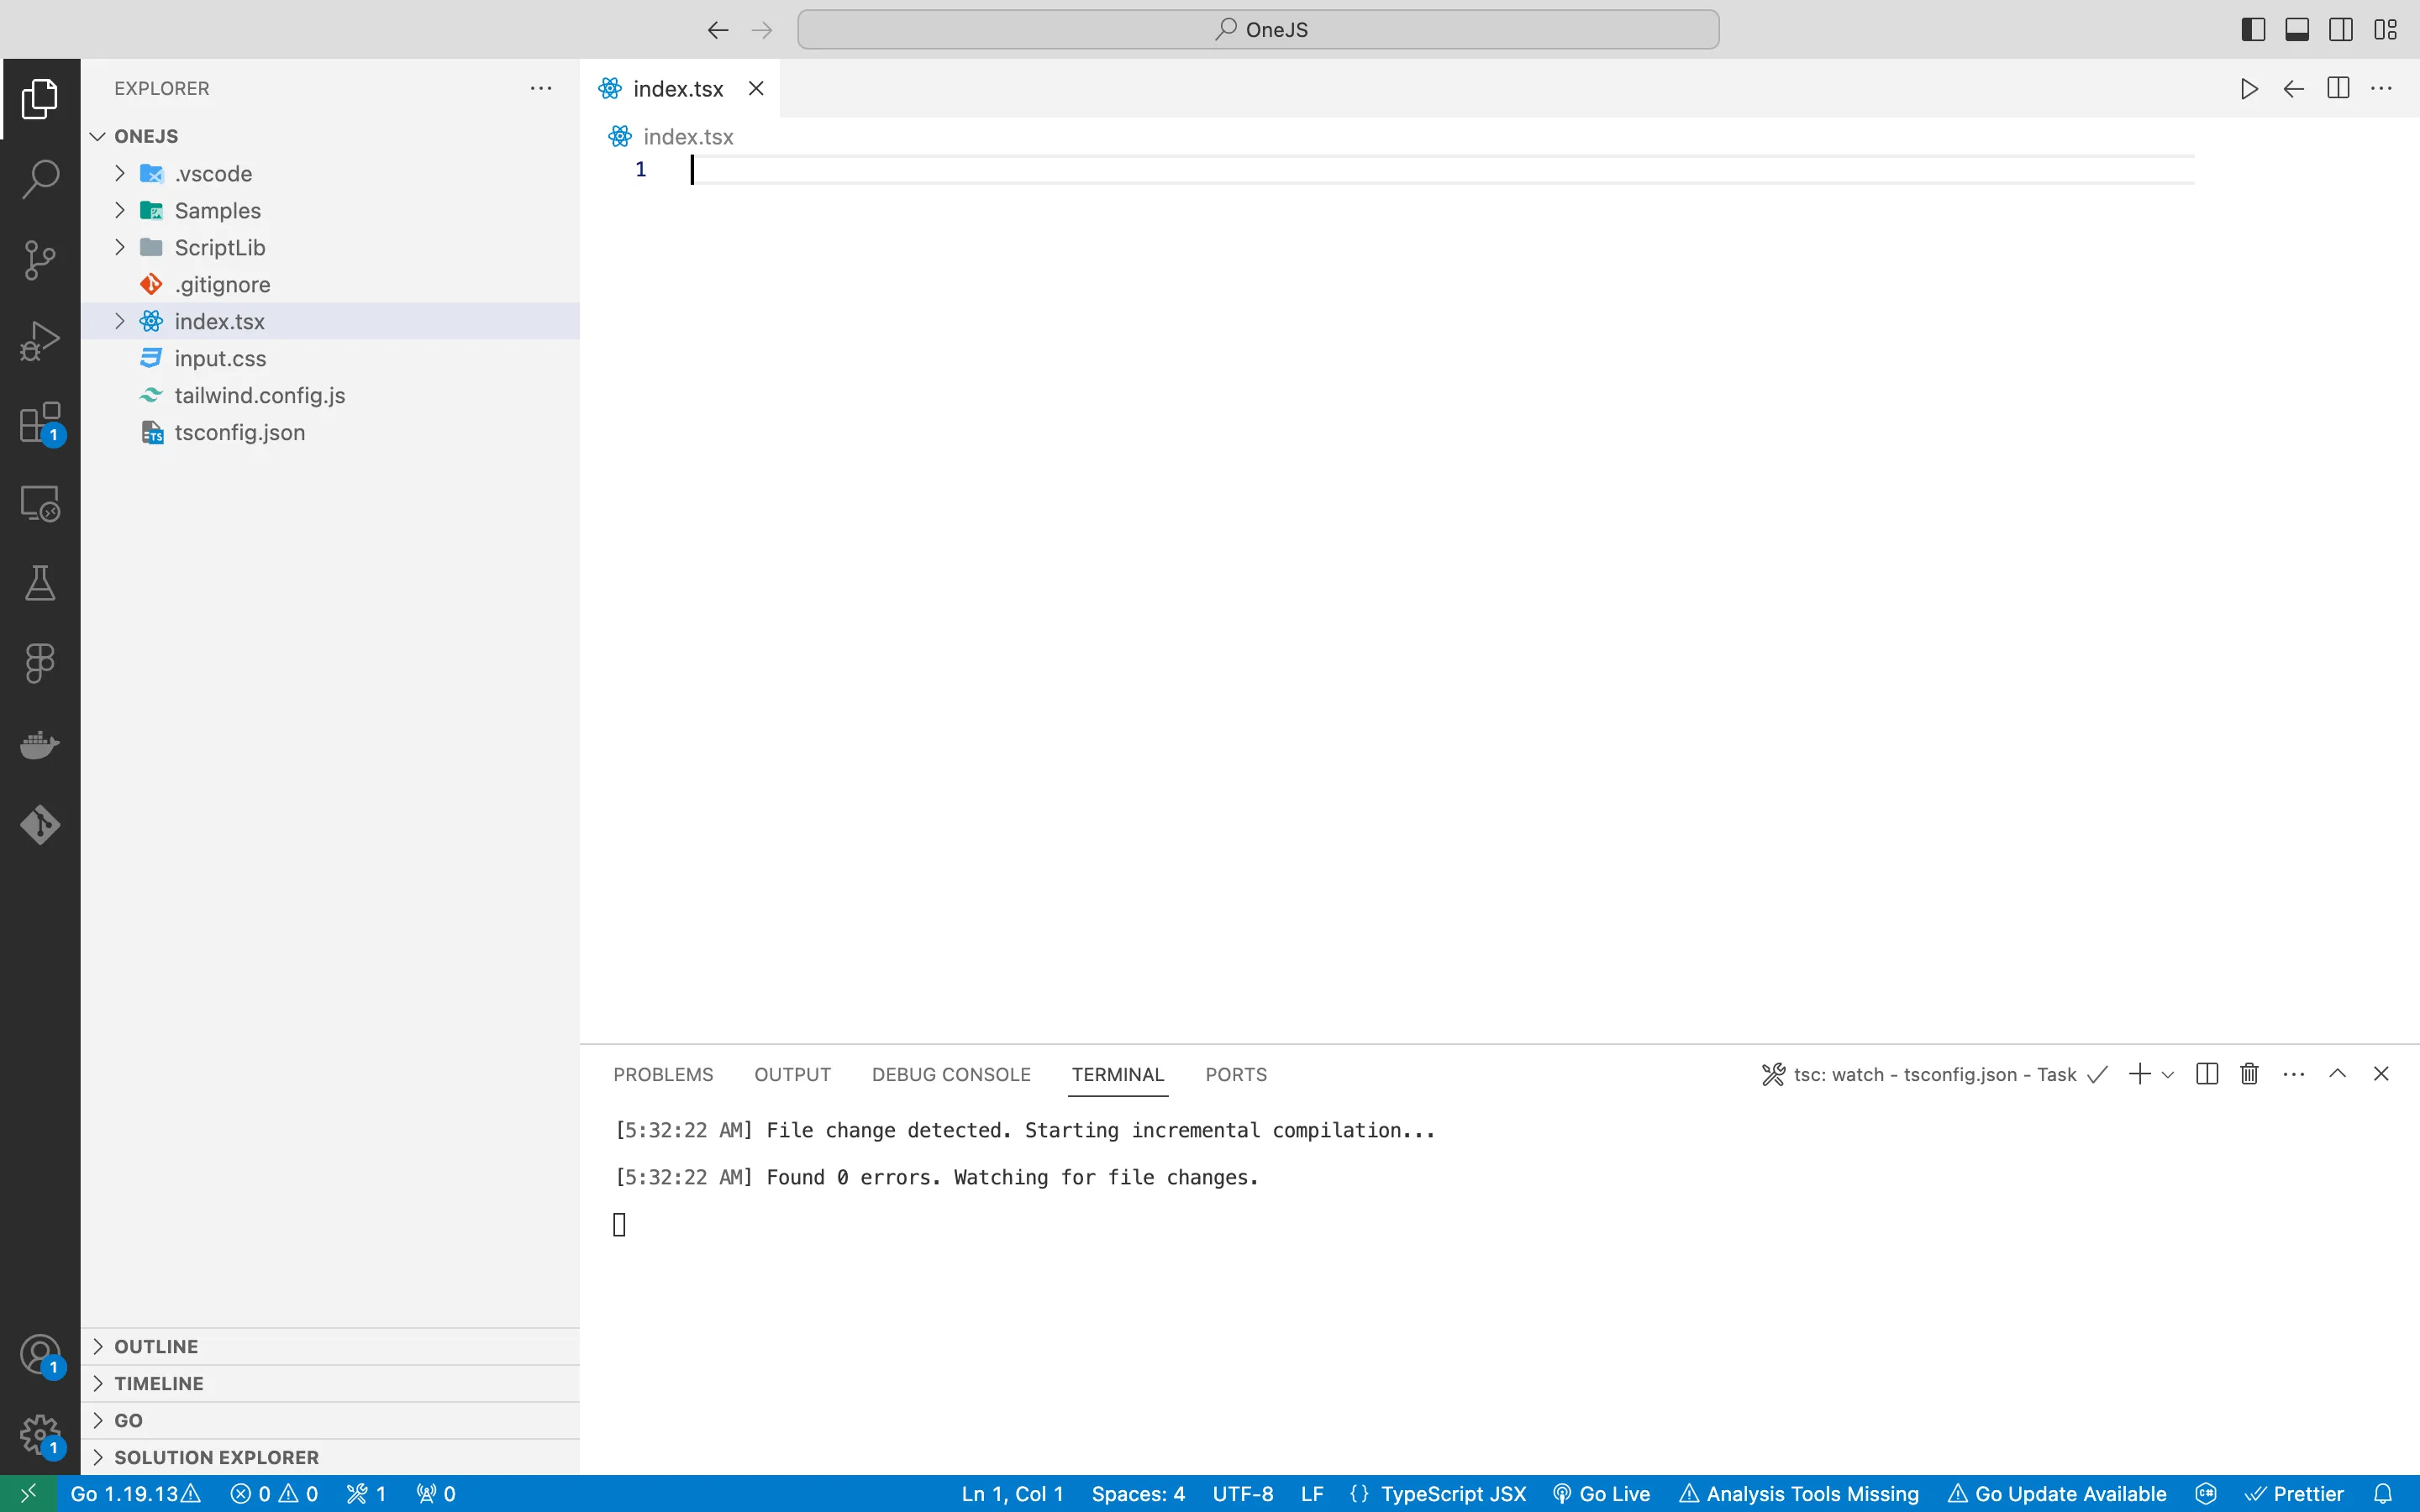Split the editor to the right
This screenshot has height=1512, width=2420.
pyautogui.click(x=2338, y=89)
